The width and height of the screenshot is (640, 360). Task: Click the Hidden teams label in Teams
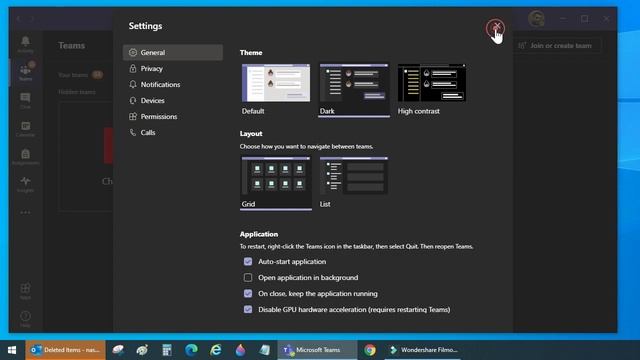[77, 92]
